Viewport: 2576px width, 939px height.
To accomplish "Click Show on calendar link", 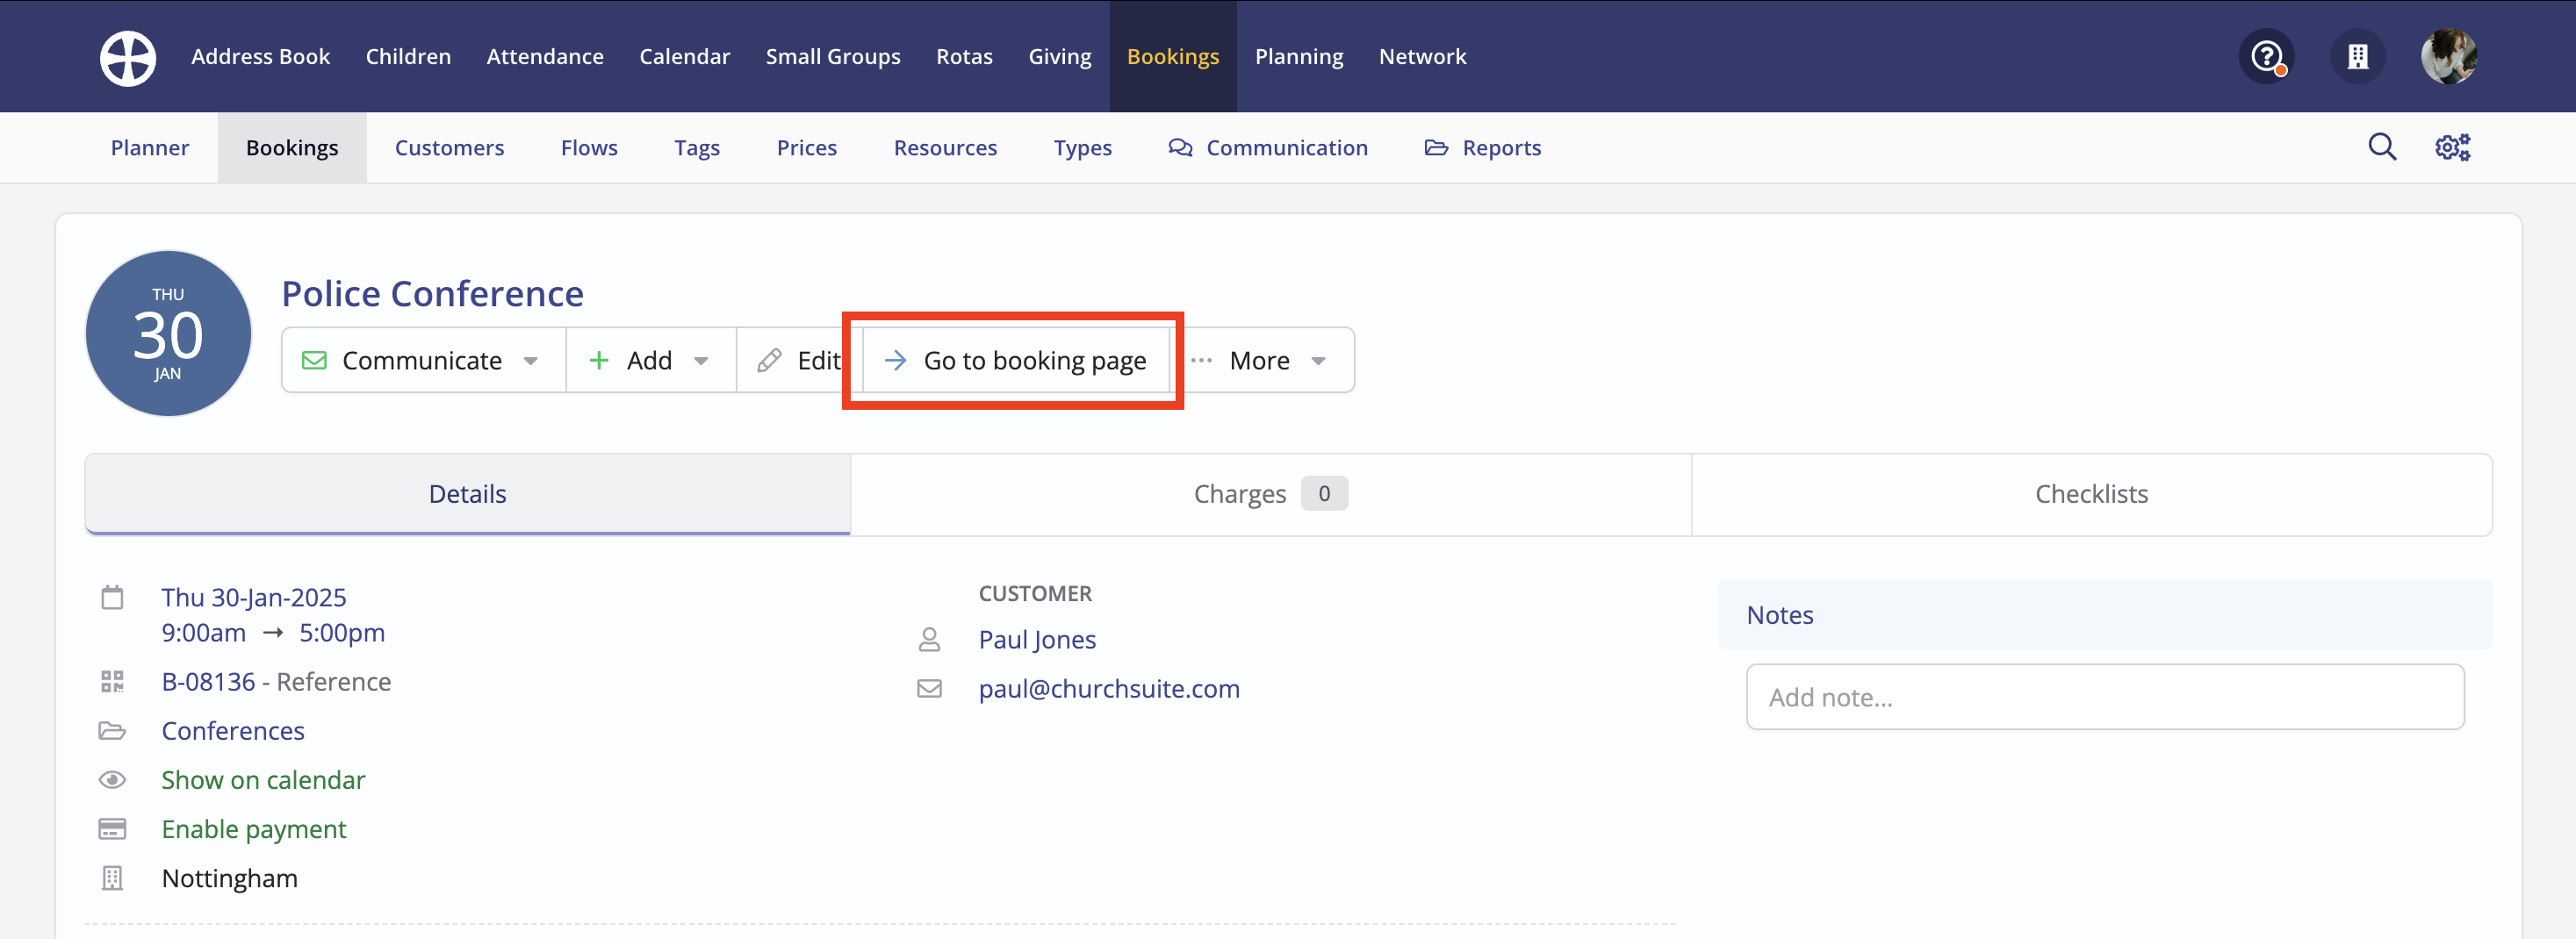I will click(263, 780).
